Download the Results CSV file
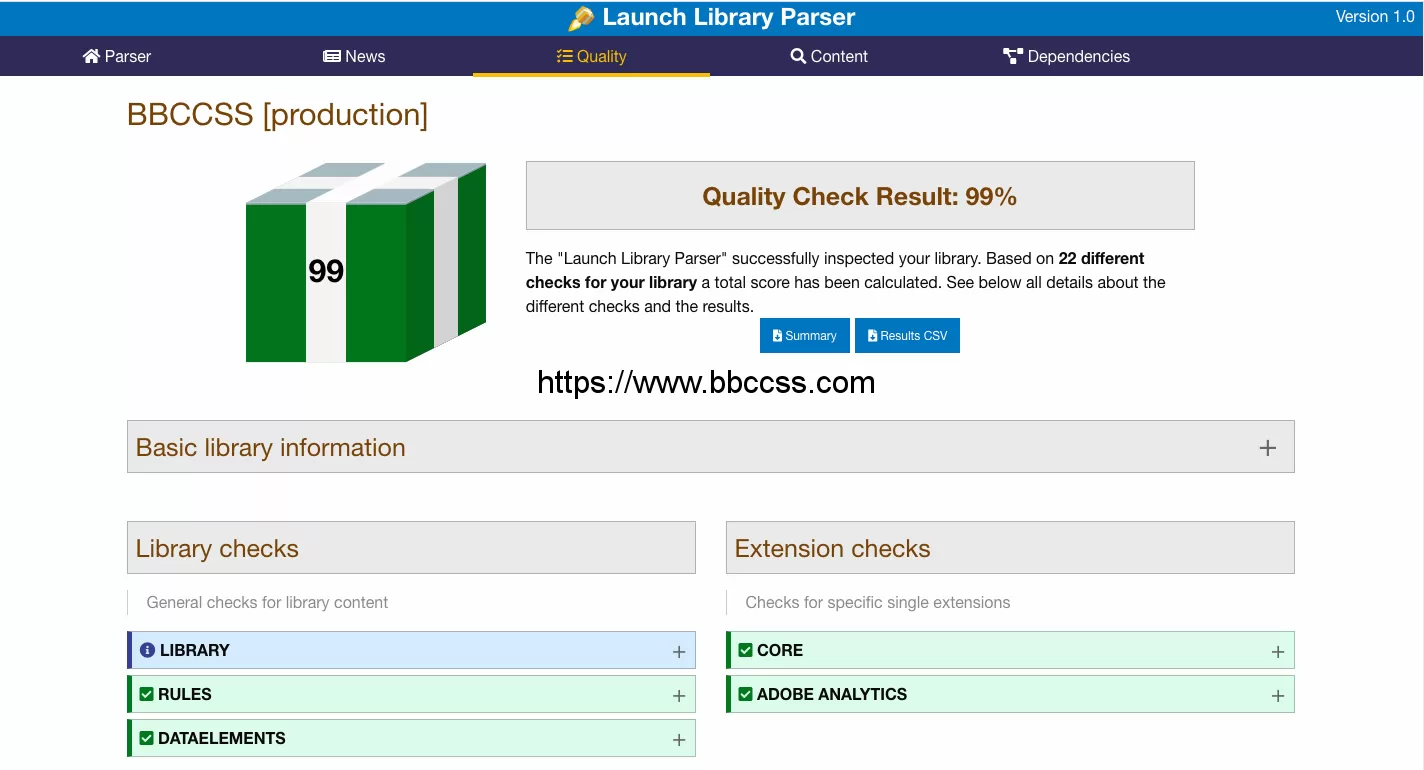This screenshot has height=770, width=1424. click(x=907, y=336)
